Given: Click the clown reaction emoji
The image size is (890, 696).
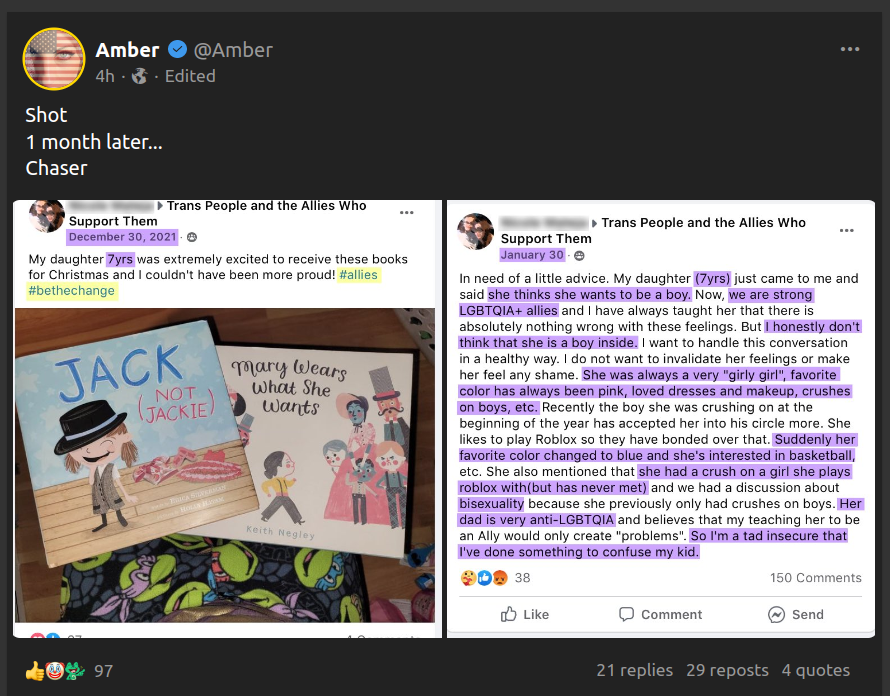Looking at the screenshot, I should coord(54,671).
